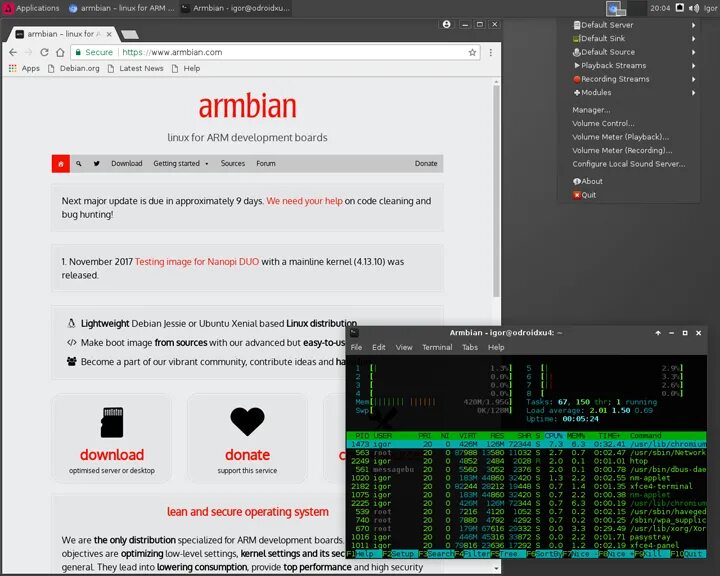This screenshot has height=576, width=720.
Task: Open the search magnifier in armbian nav
Action: click(79, 164)
